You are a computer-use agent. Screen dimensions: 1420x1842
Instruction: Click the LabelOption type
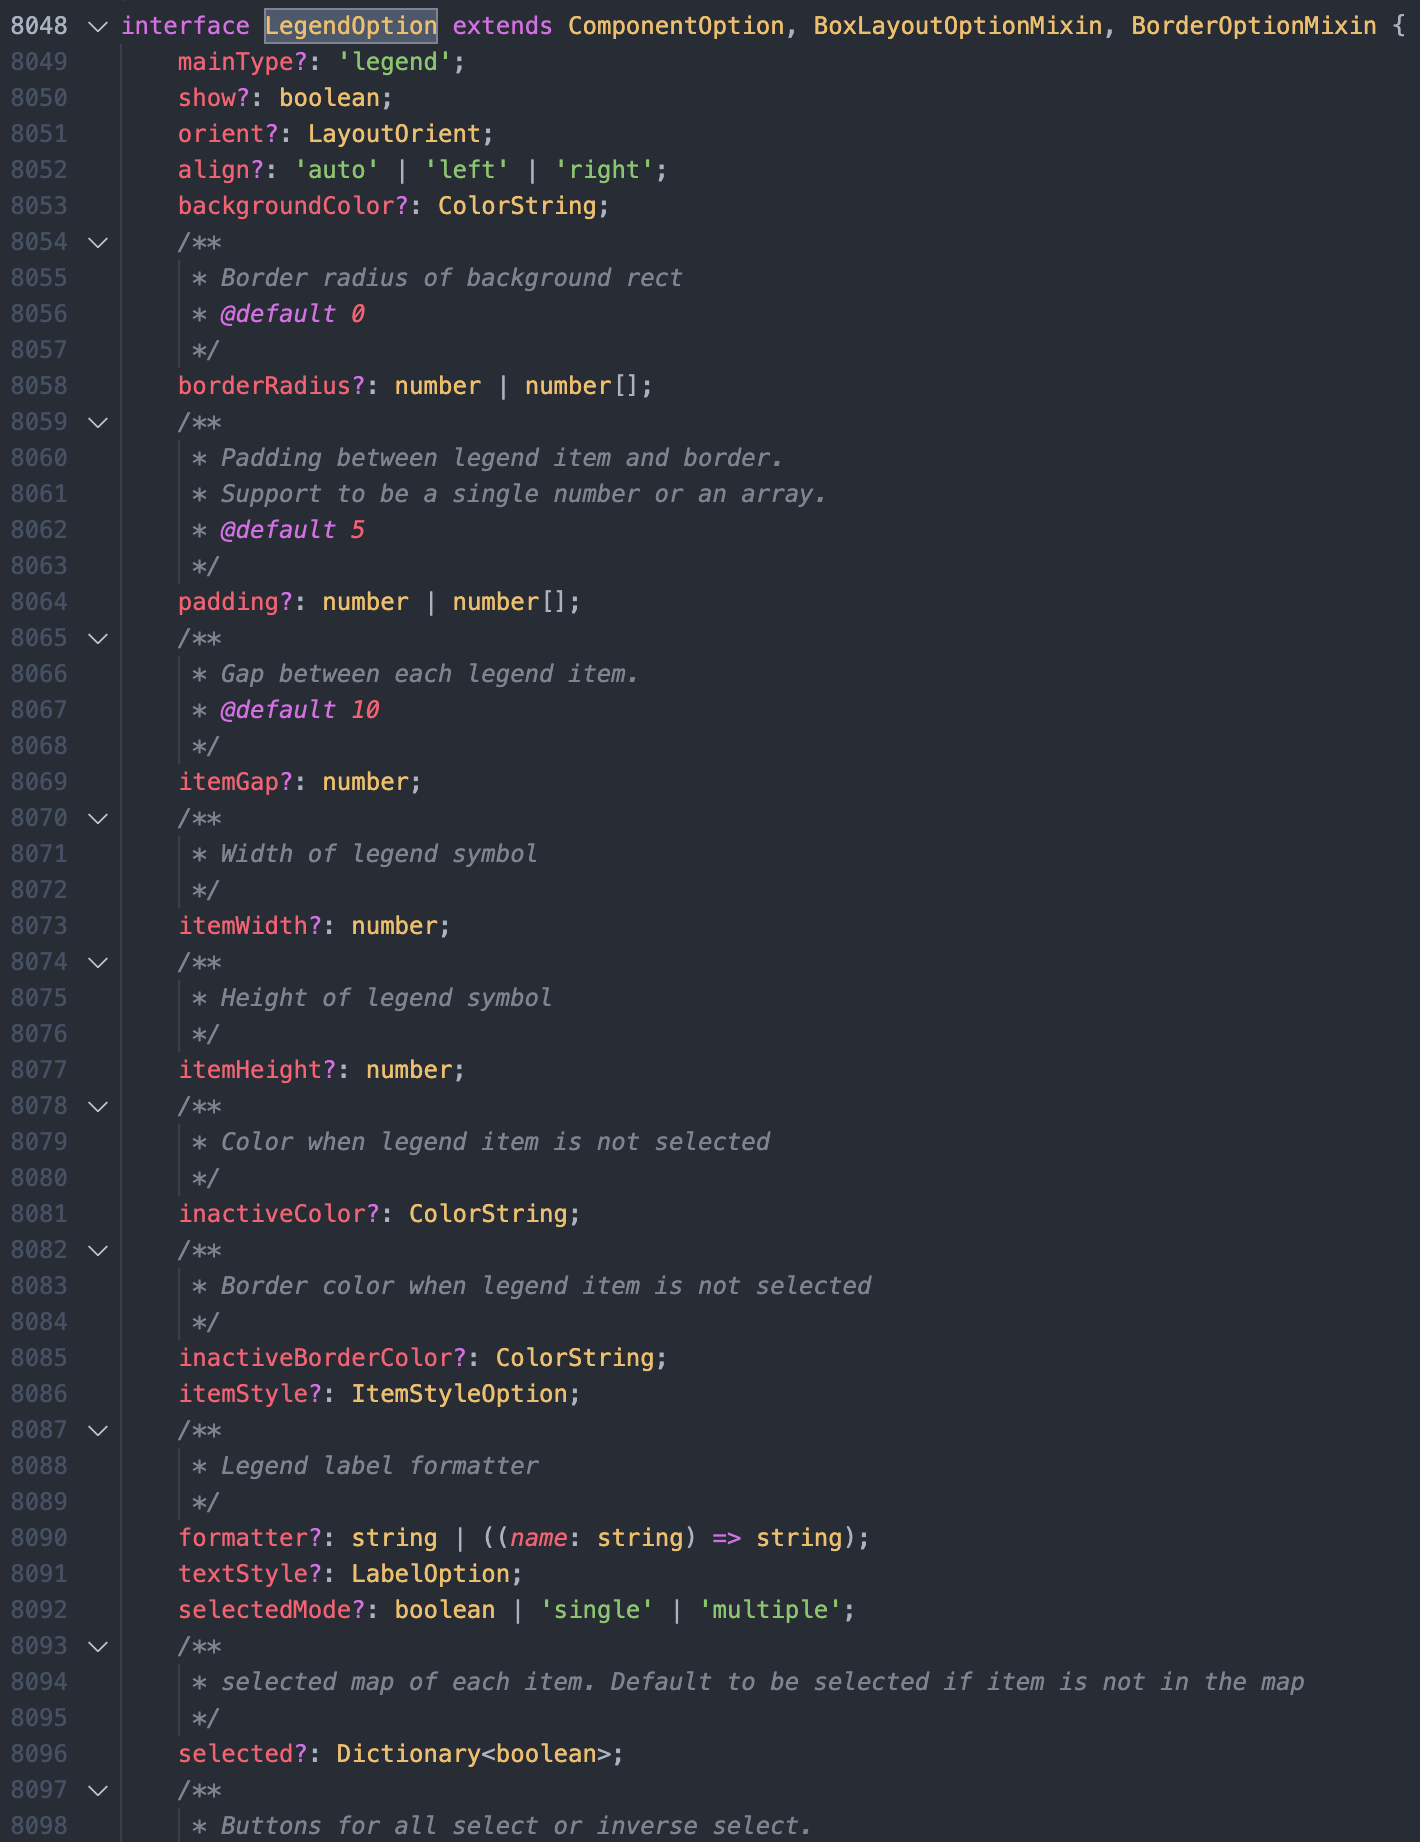pos(430,1574)
